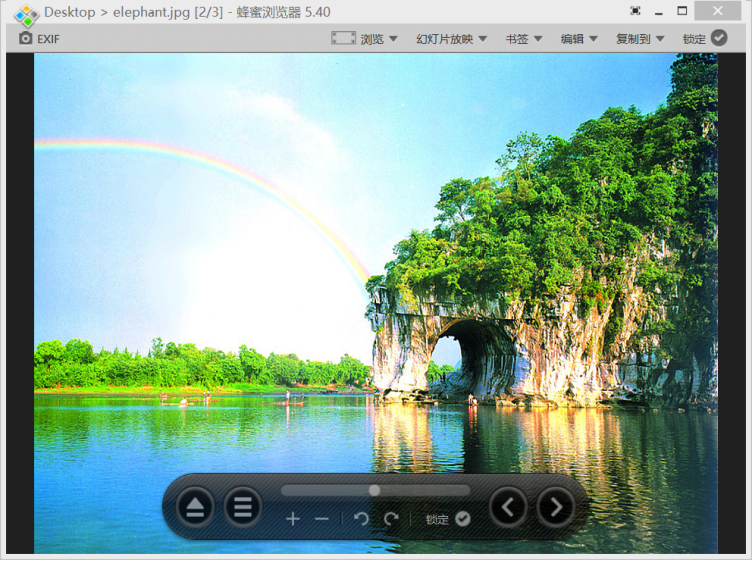752x561 pixels.
Task: Click the fullscreen frame icon beside 浏览
Action: point(343,38)
